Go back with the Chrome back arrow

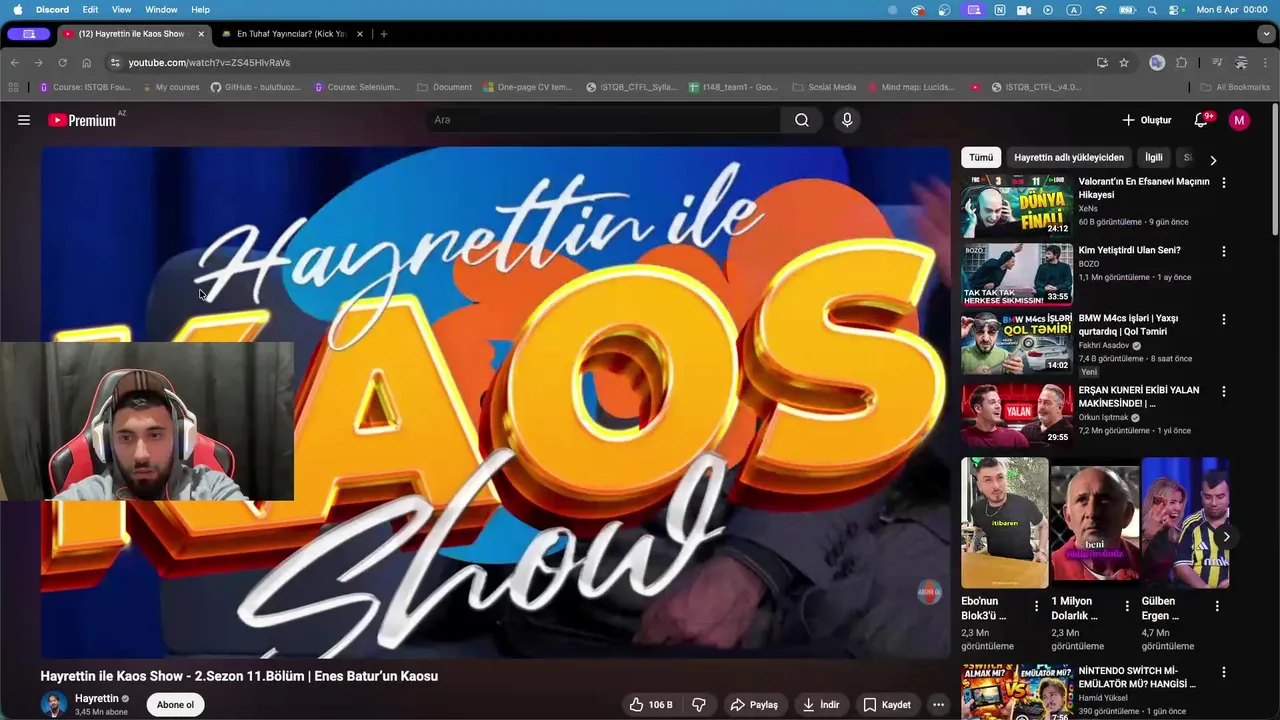coord(14,62)
